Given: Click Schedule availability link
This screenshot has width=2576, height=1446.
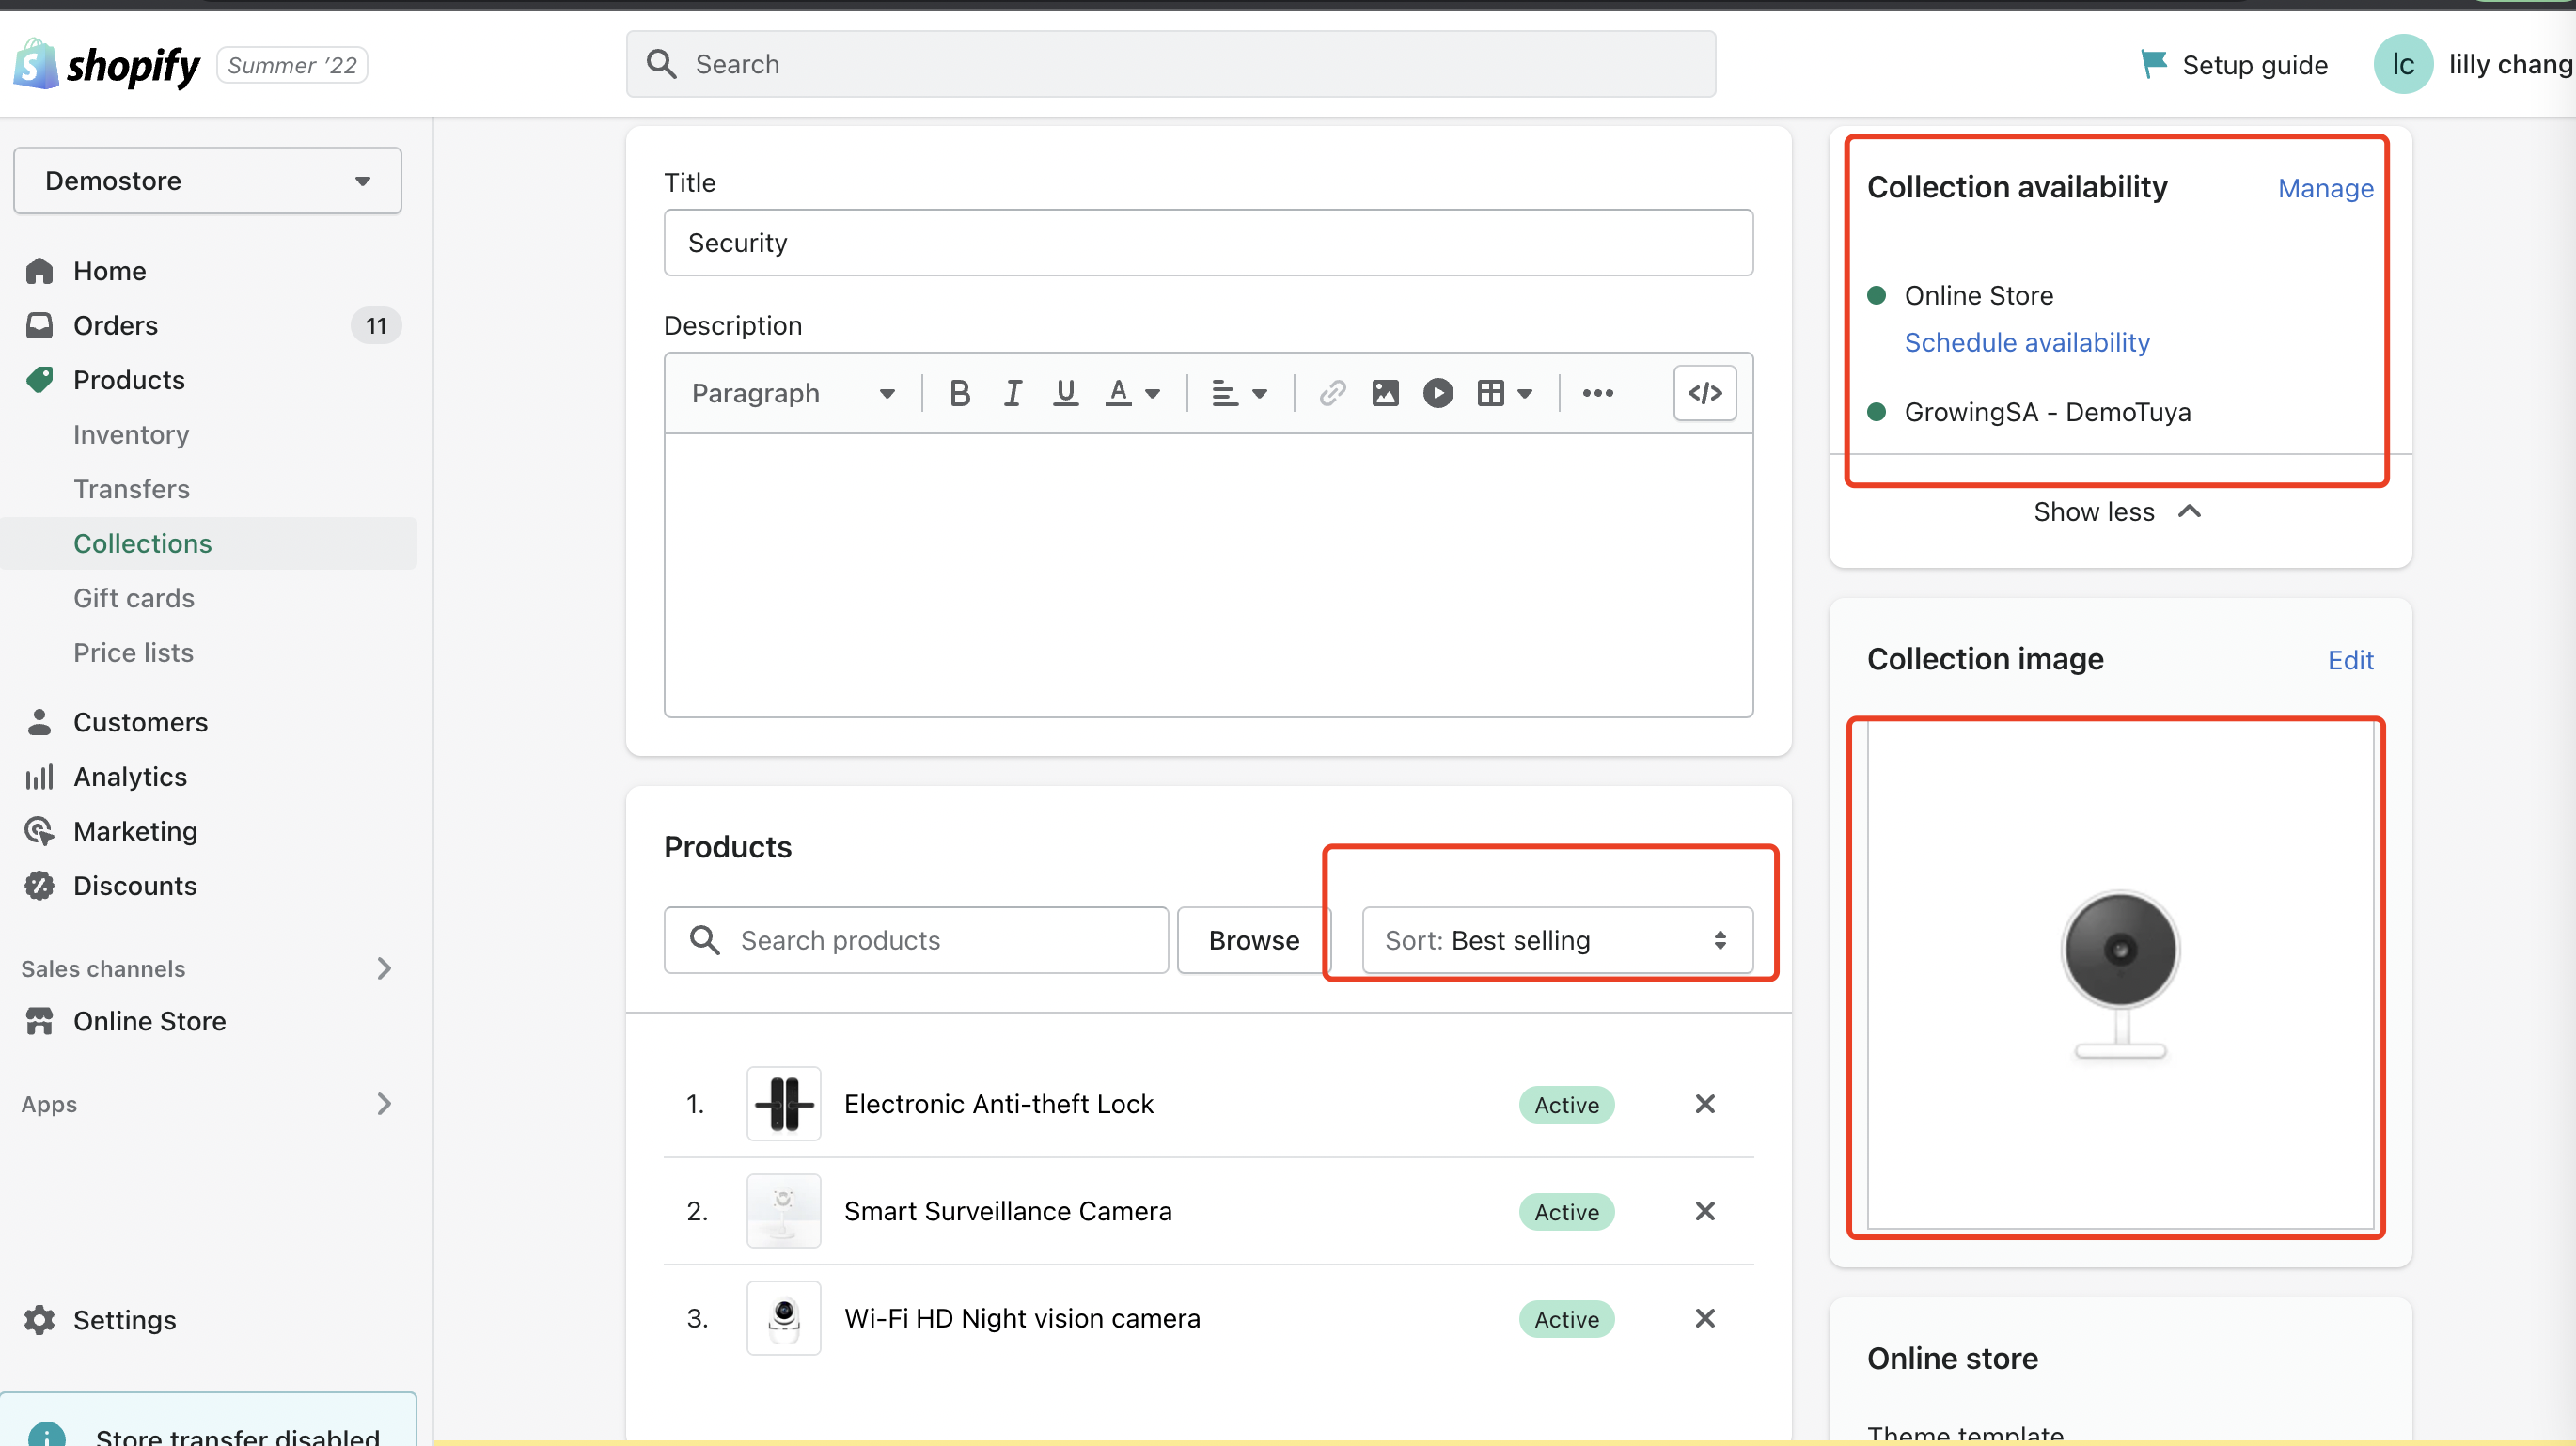Looking at the screenshot, I should pos(2026,342).
